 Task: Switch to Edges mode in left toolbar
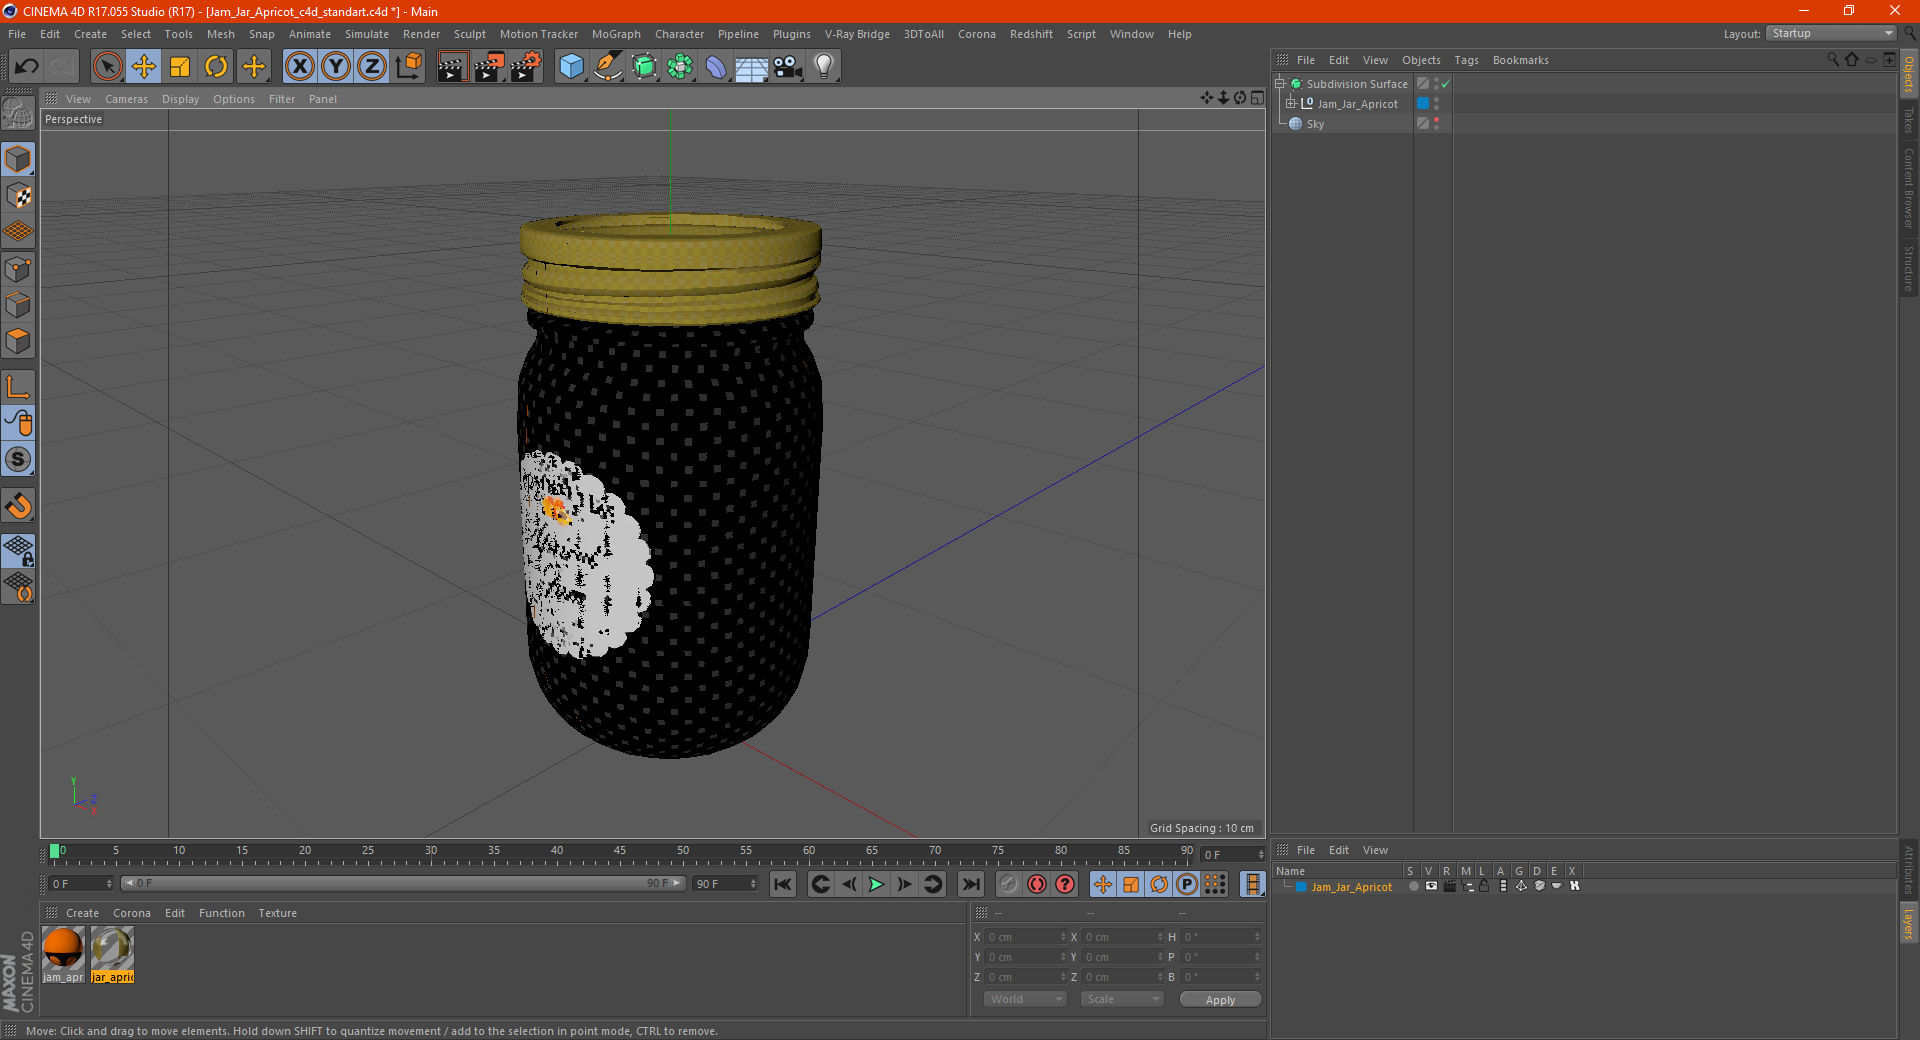point(18,305)
